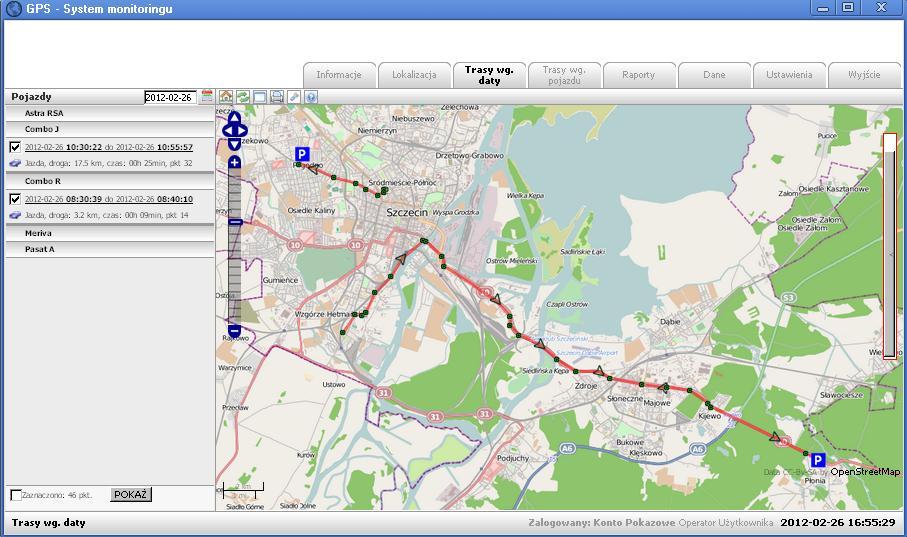The height and width of the screenshot is (537, 907).
Task: Collapse the Combo J vehicle section
Action: point(110,130)
